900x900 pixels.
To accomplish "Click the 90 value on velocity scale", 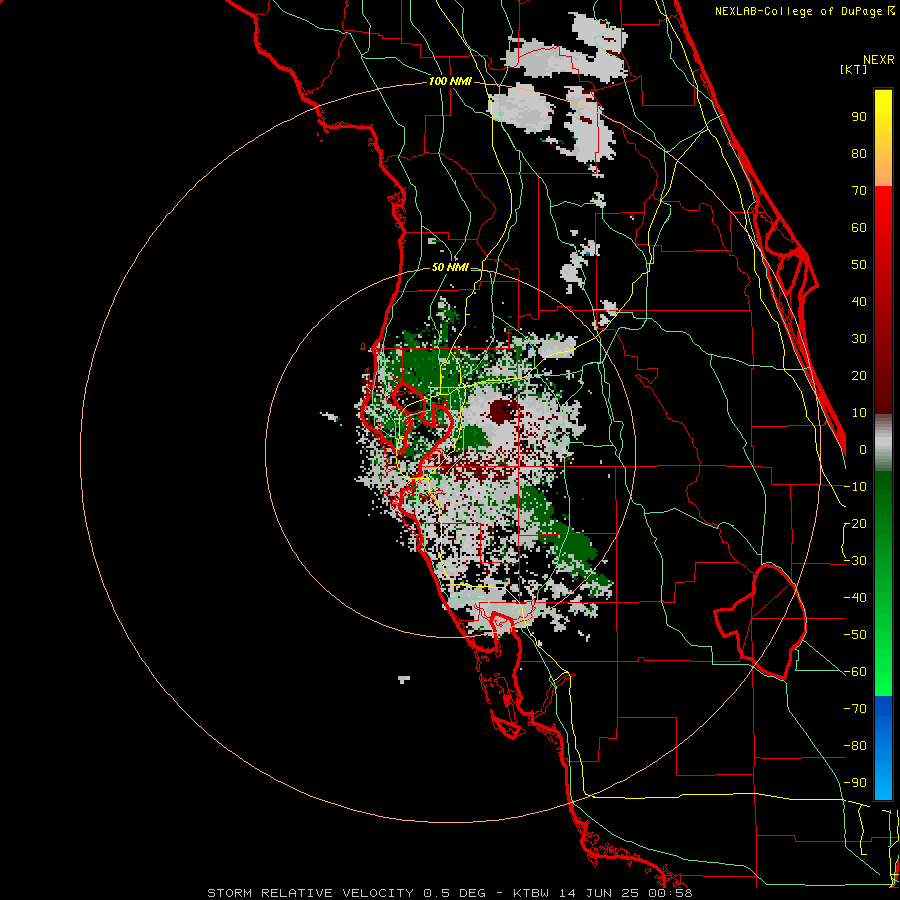I will tap(859, 117).
